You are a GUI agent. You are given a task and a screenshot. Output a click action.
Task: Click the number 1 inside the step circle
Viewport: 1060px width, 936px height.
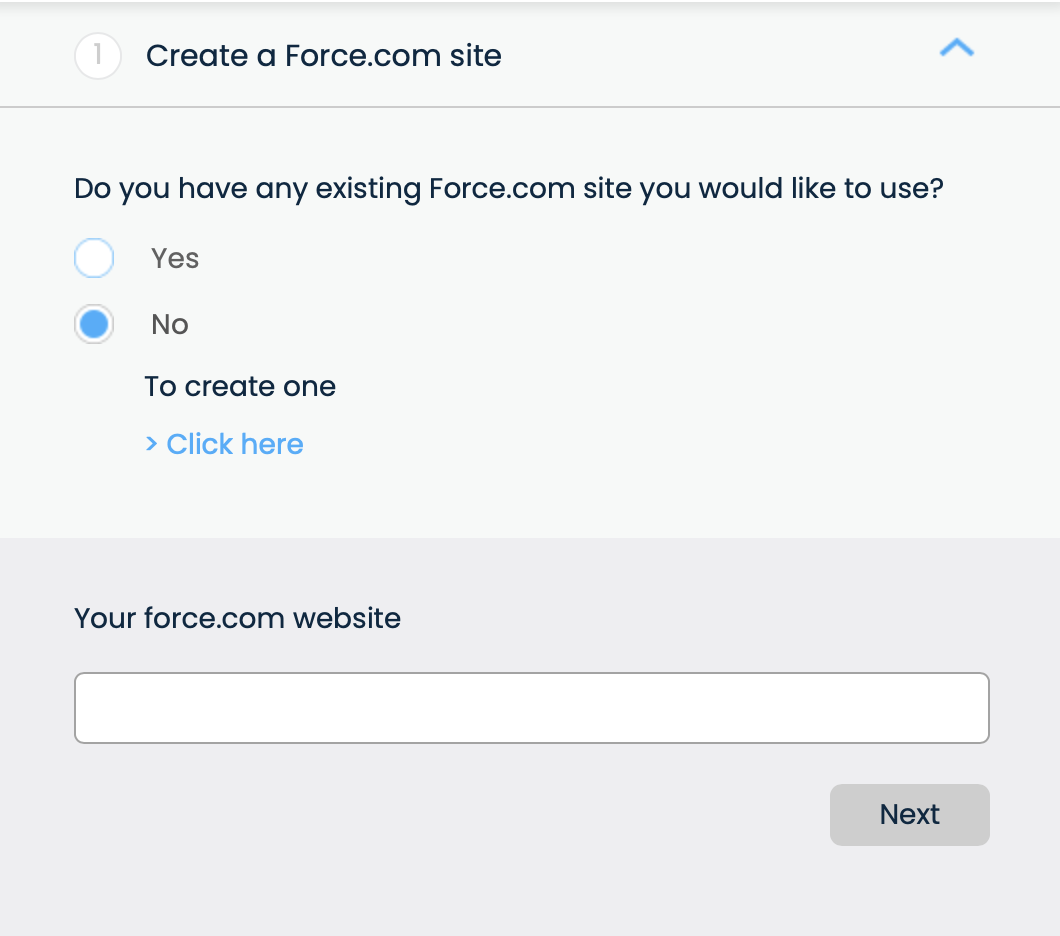[98, 56]
